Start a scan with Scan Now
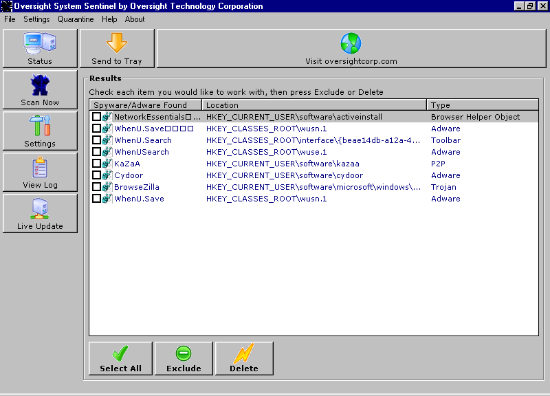550x396 pixels. (x=40, y=89)
